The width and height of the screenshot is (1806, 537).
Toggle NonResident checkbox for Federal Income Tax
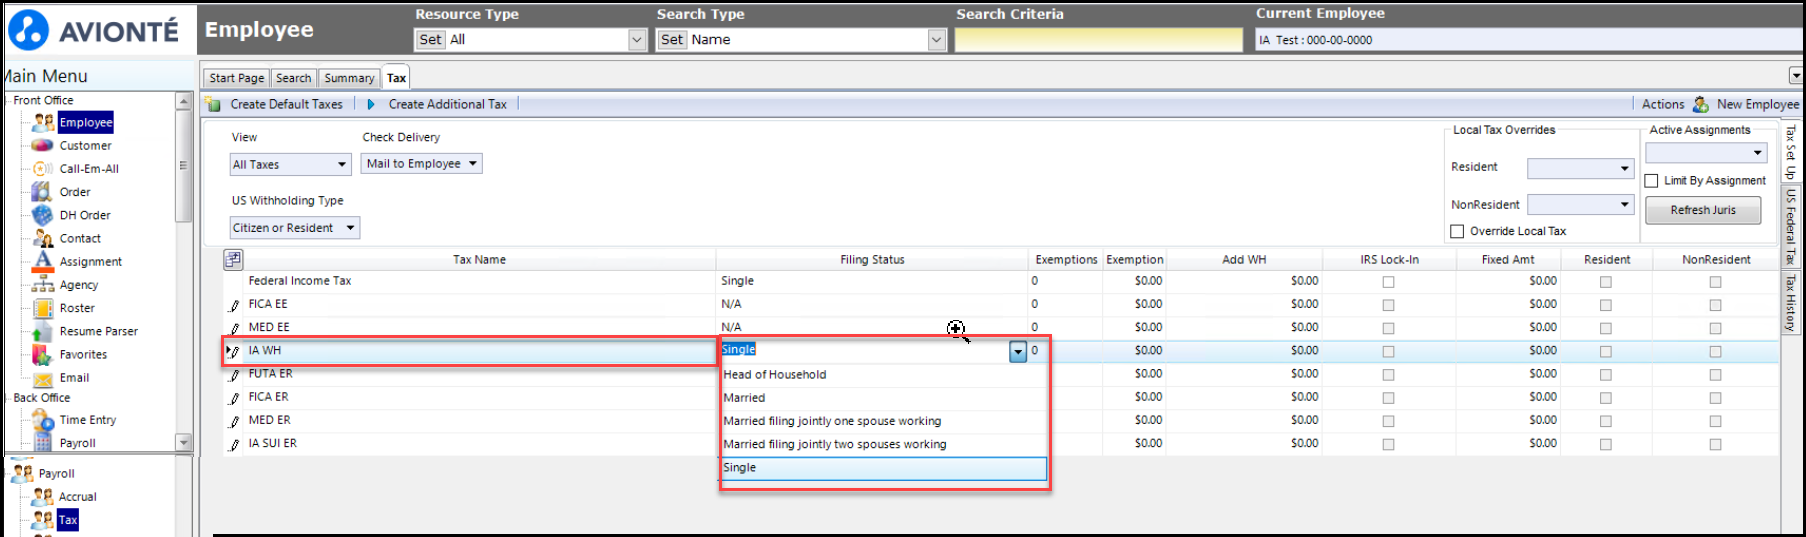click(x=1715, y=282)
